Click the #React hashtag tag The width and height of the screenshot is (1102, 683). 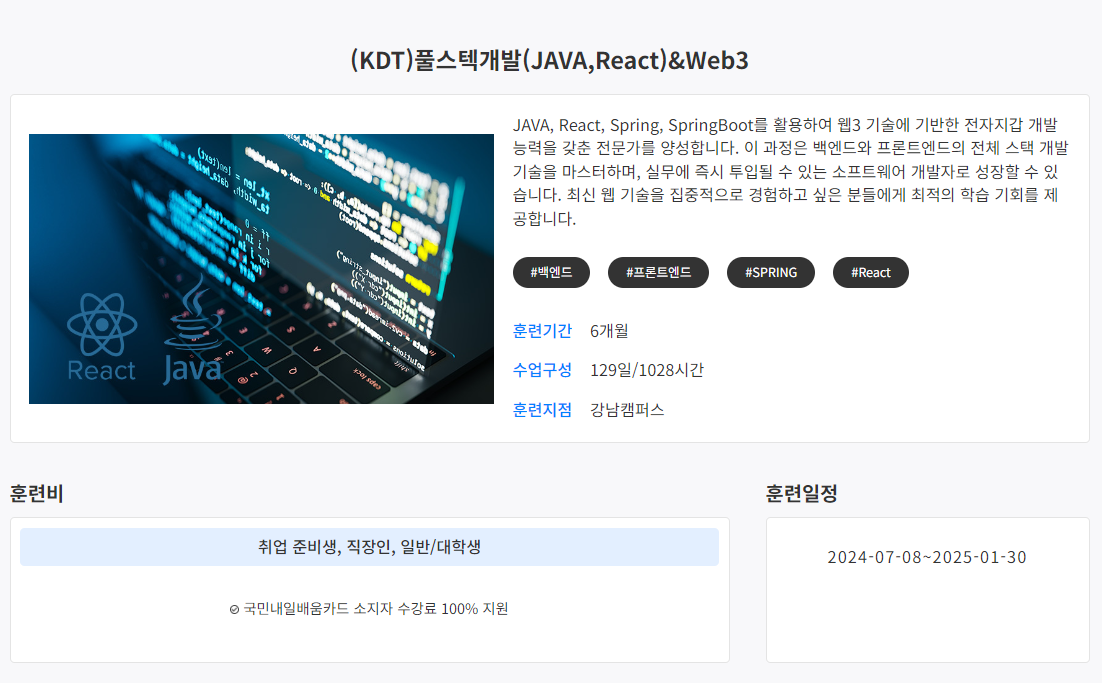tap(870, 272)
